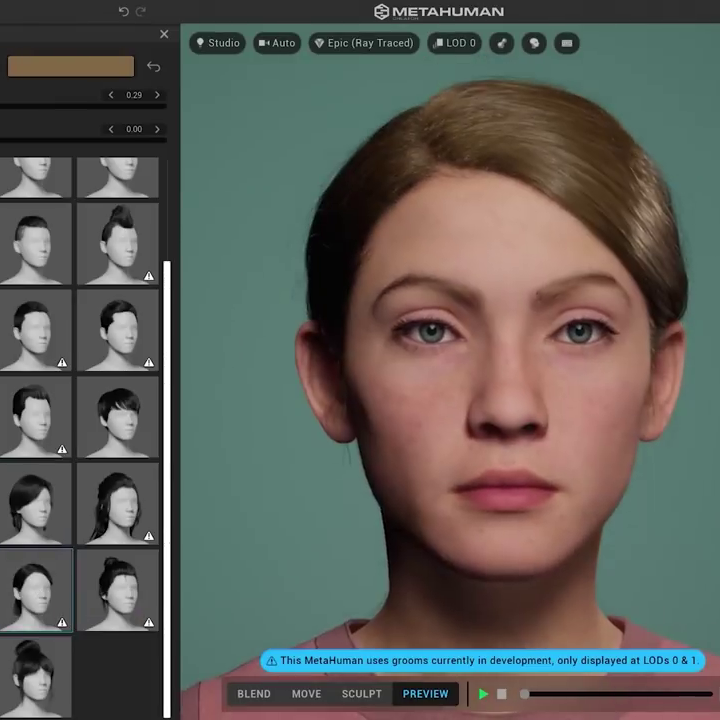
Task: Stop the preview animation
Action: (x=502, y=694)
